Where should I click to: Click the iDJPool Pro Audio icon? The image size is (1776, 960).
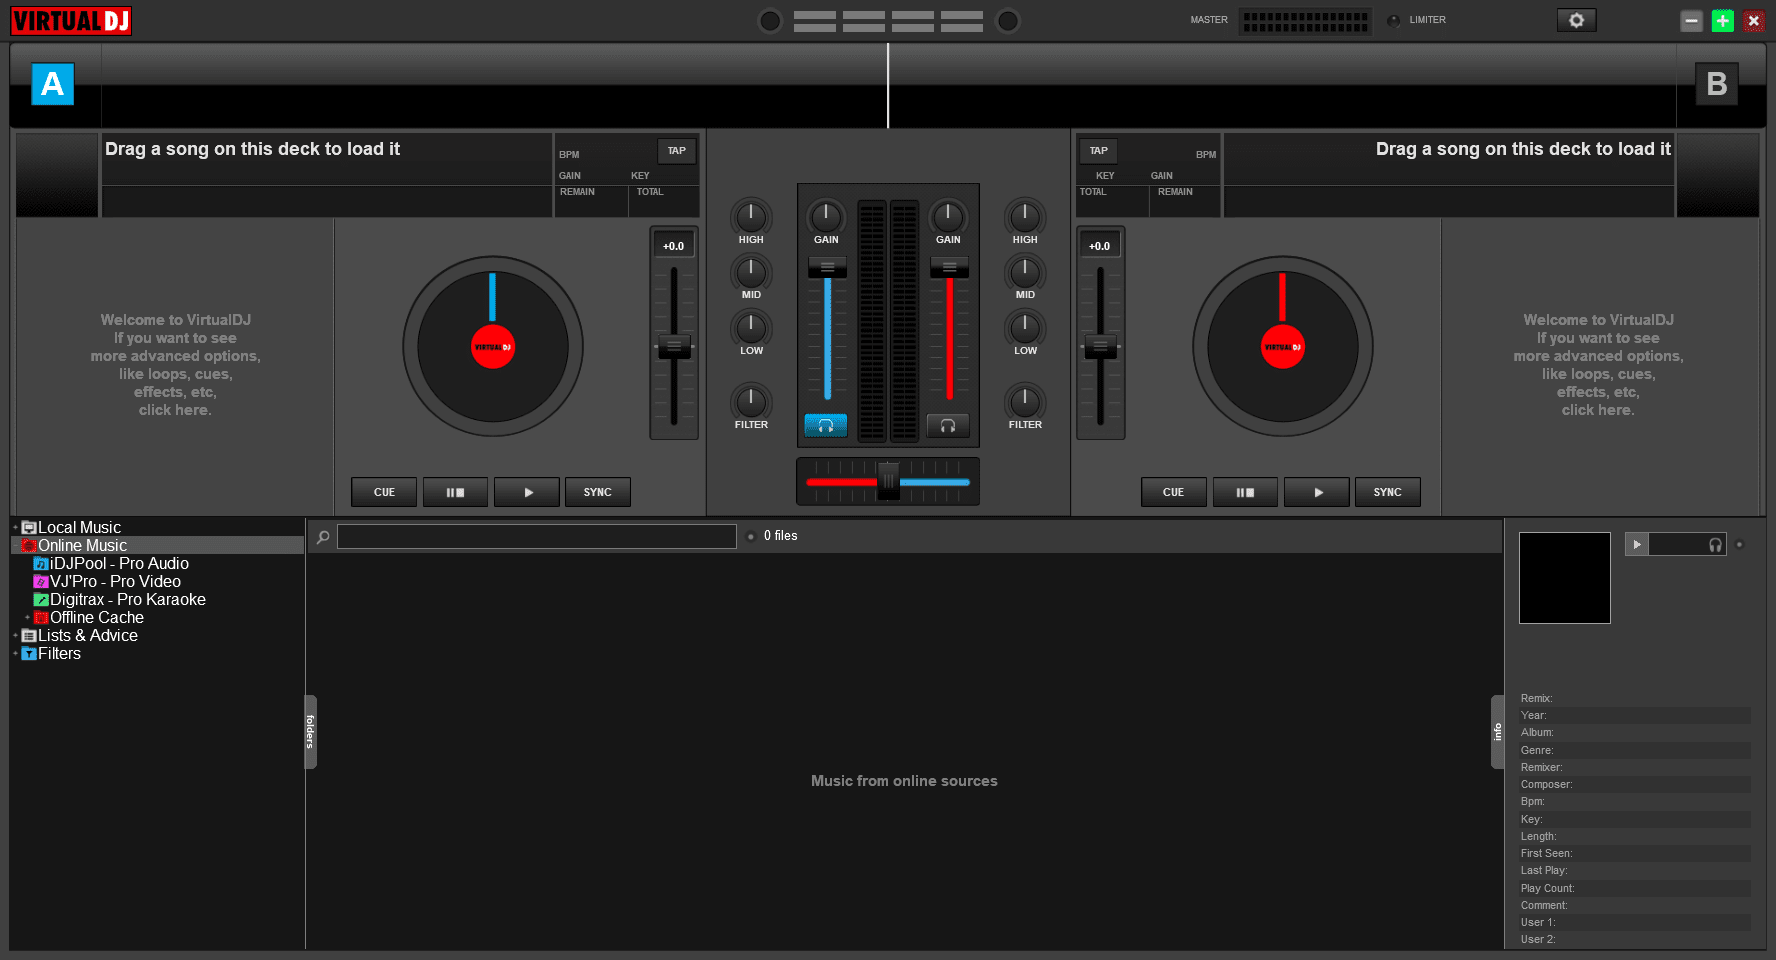(41, 564)
